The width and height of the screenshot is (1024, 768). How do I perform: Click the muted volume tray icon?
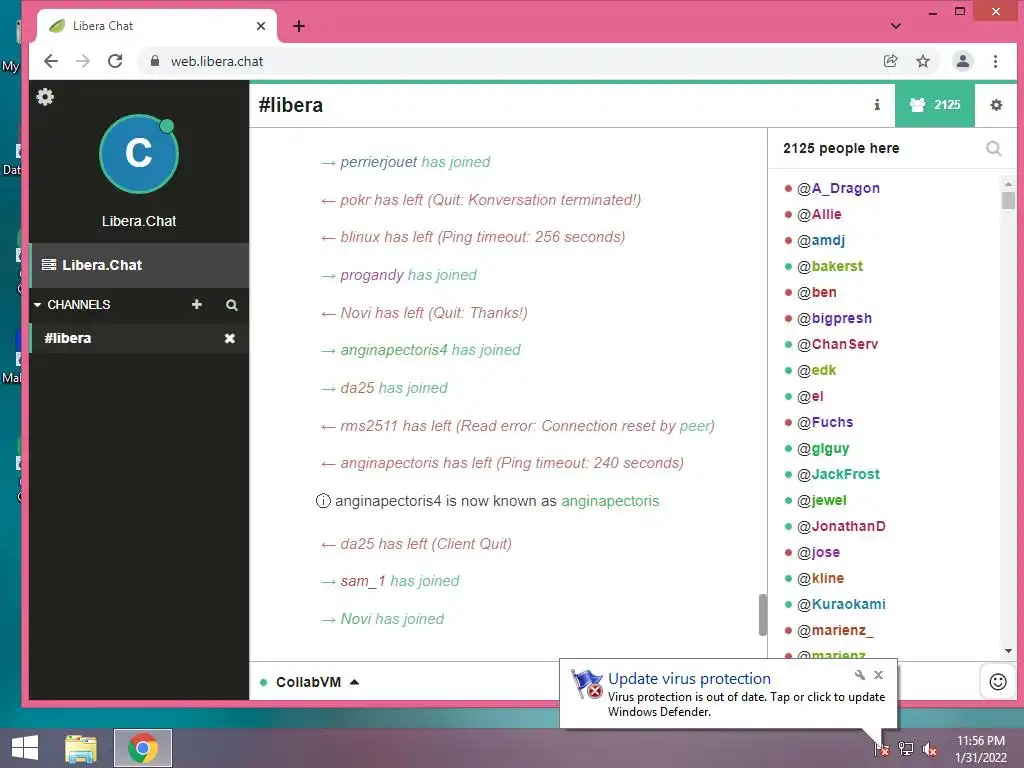[x=929, y=749]
